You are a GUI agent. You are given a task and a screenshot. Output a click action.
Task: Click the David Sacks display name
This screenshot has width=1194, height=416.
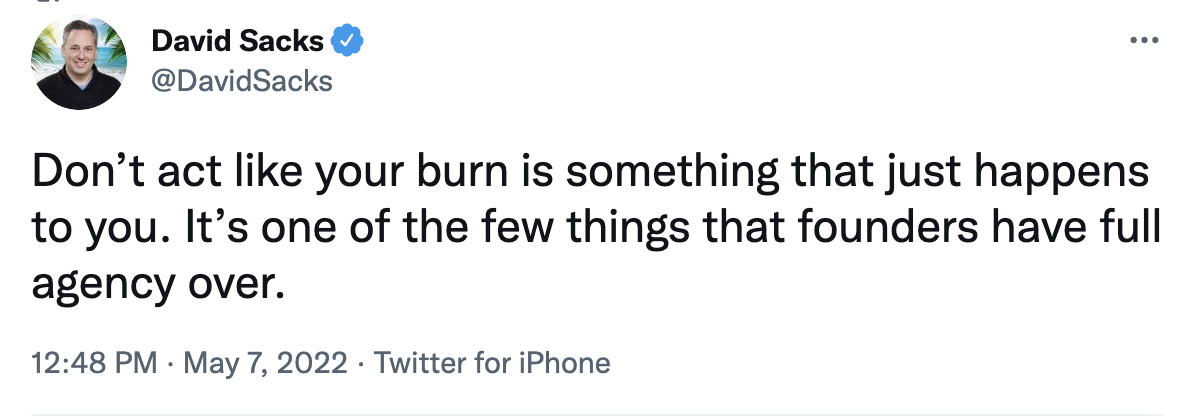[x=238, y=43]
